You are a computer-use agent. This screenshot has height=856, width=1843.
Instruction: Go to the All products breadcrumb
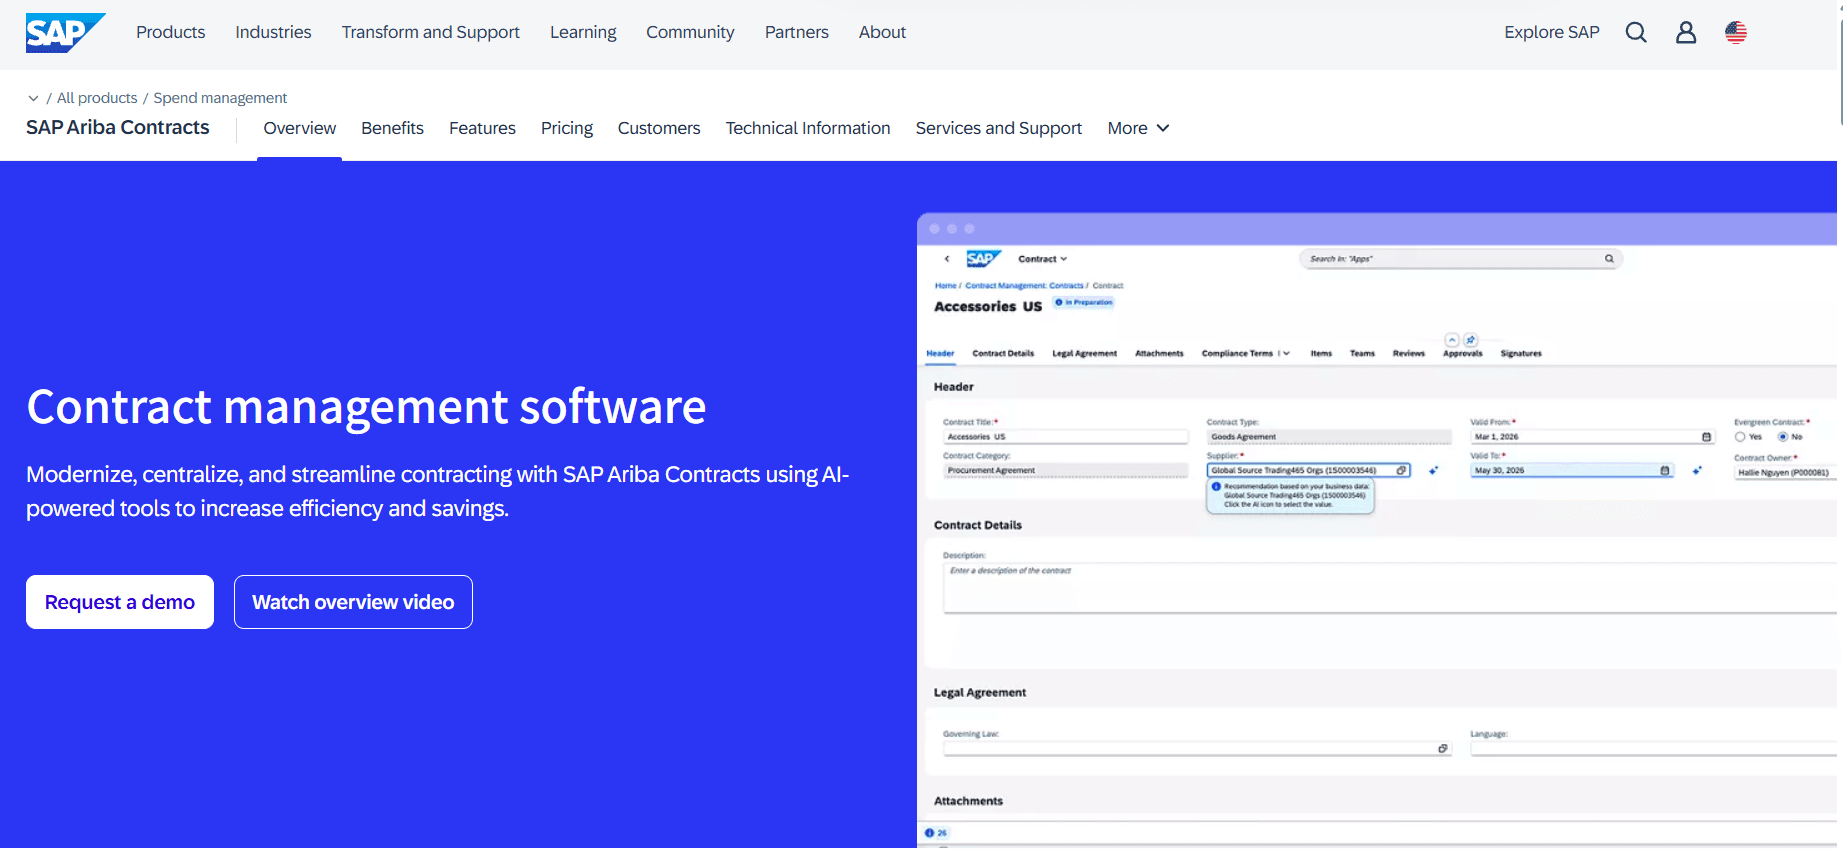tap(97, 98)
